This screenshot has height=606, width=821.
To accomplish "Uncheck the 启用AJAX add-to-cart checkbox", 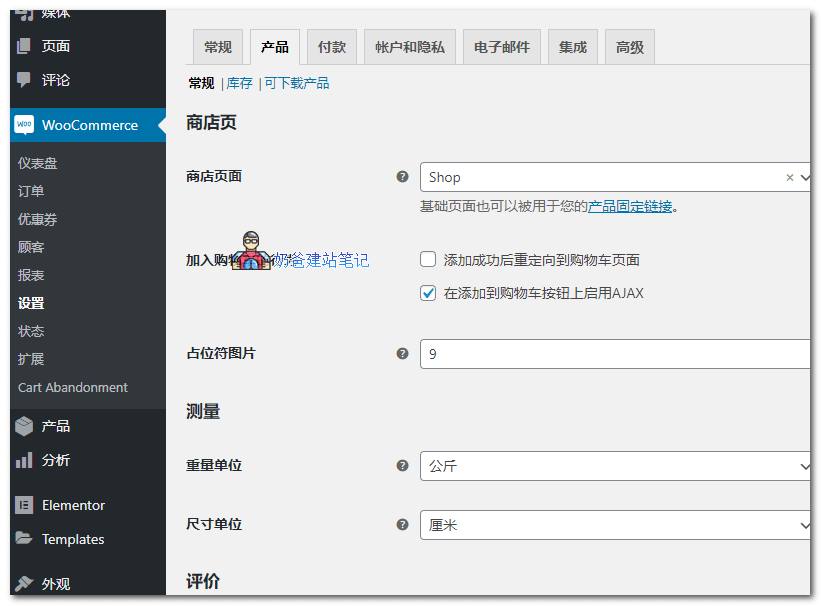I will click(x=428, y=293).
